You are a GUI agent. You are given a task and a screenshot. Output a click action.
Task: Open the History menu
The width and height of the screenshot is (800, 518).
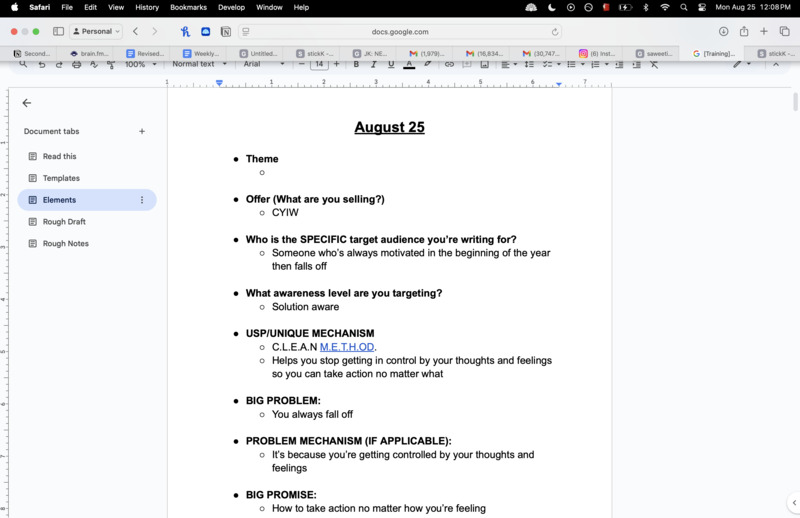pyautogui.click(x=147, y=7)
